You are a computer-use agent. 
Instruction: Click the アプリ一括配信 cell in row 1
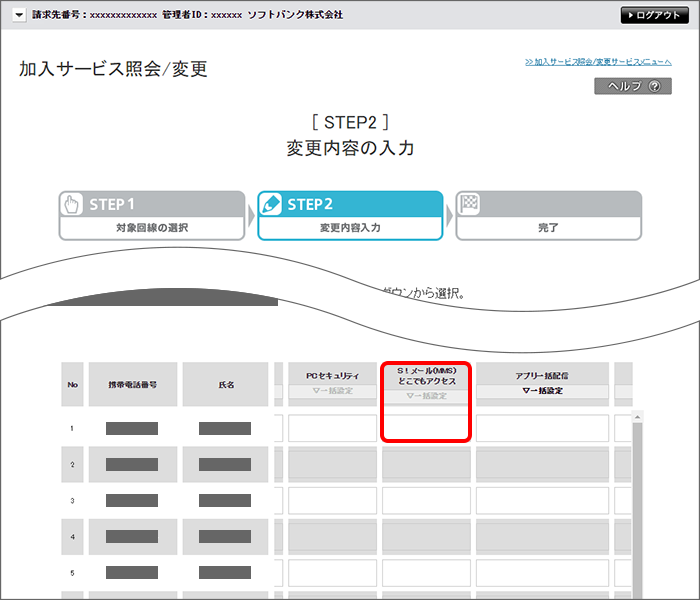tap(542, 428)
